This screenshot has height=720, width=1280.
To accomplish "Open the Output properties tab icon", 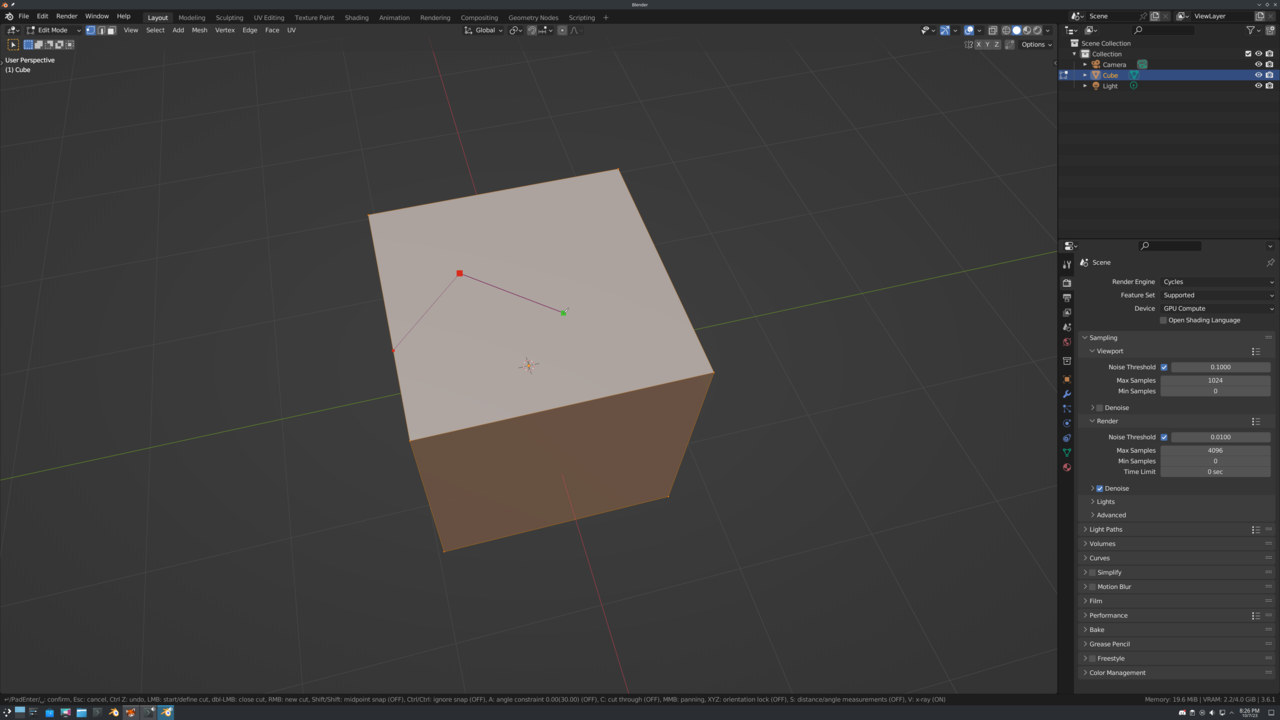I will [x=1067, y=298].
